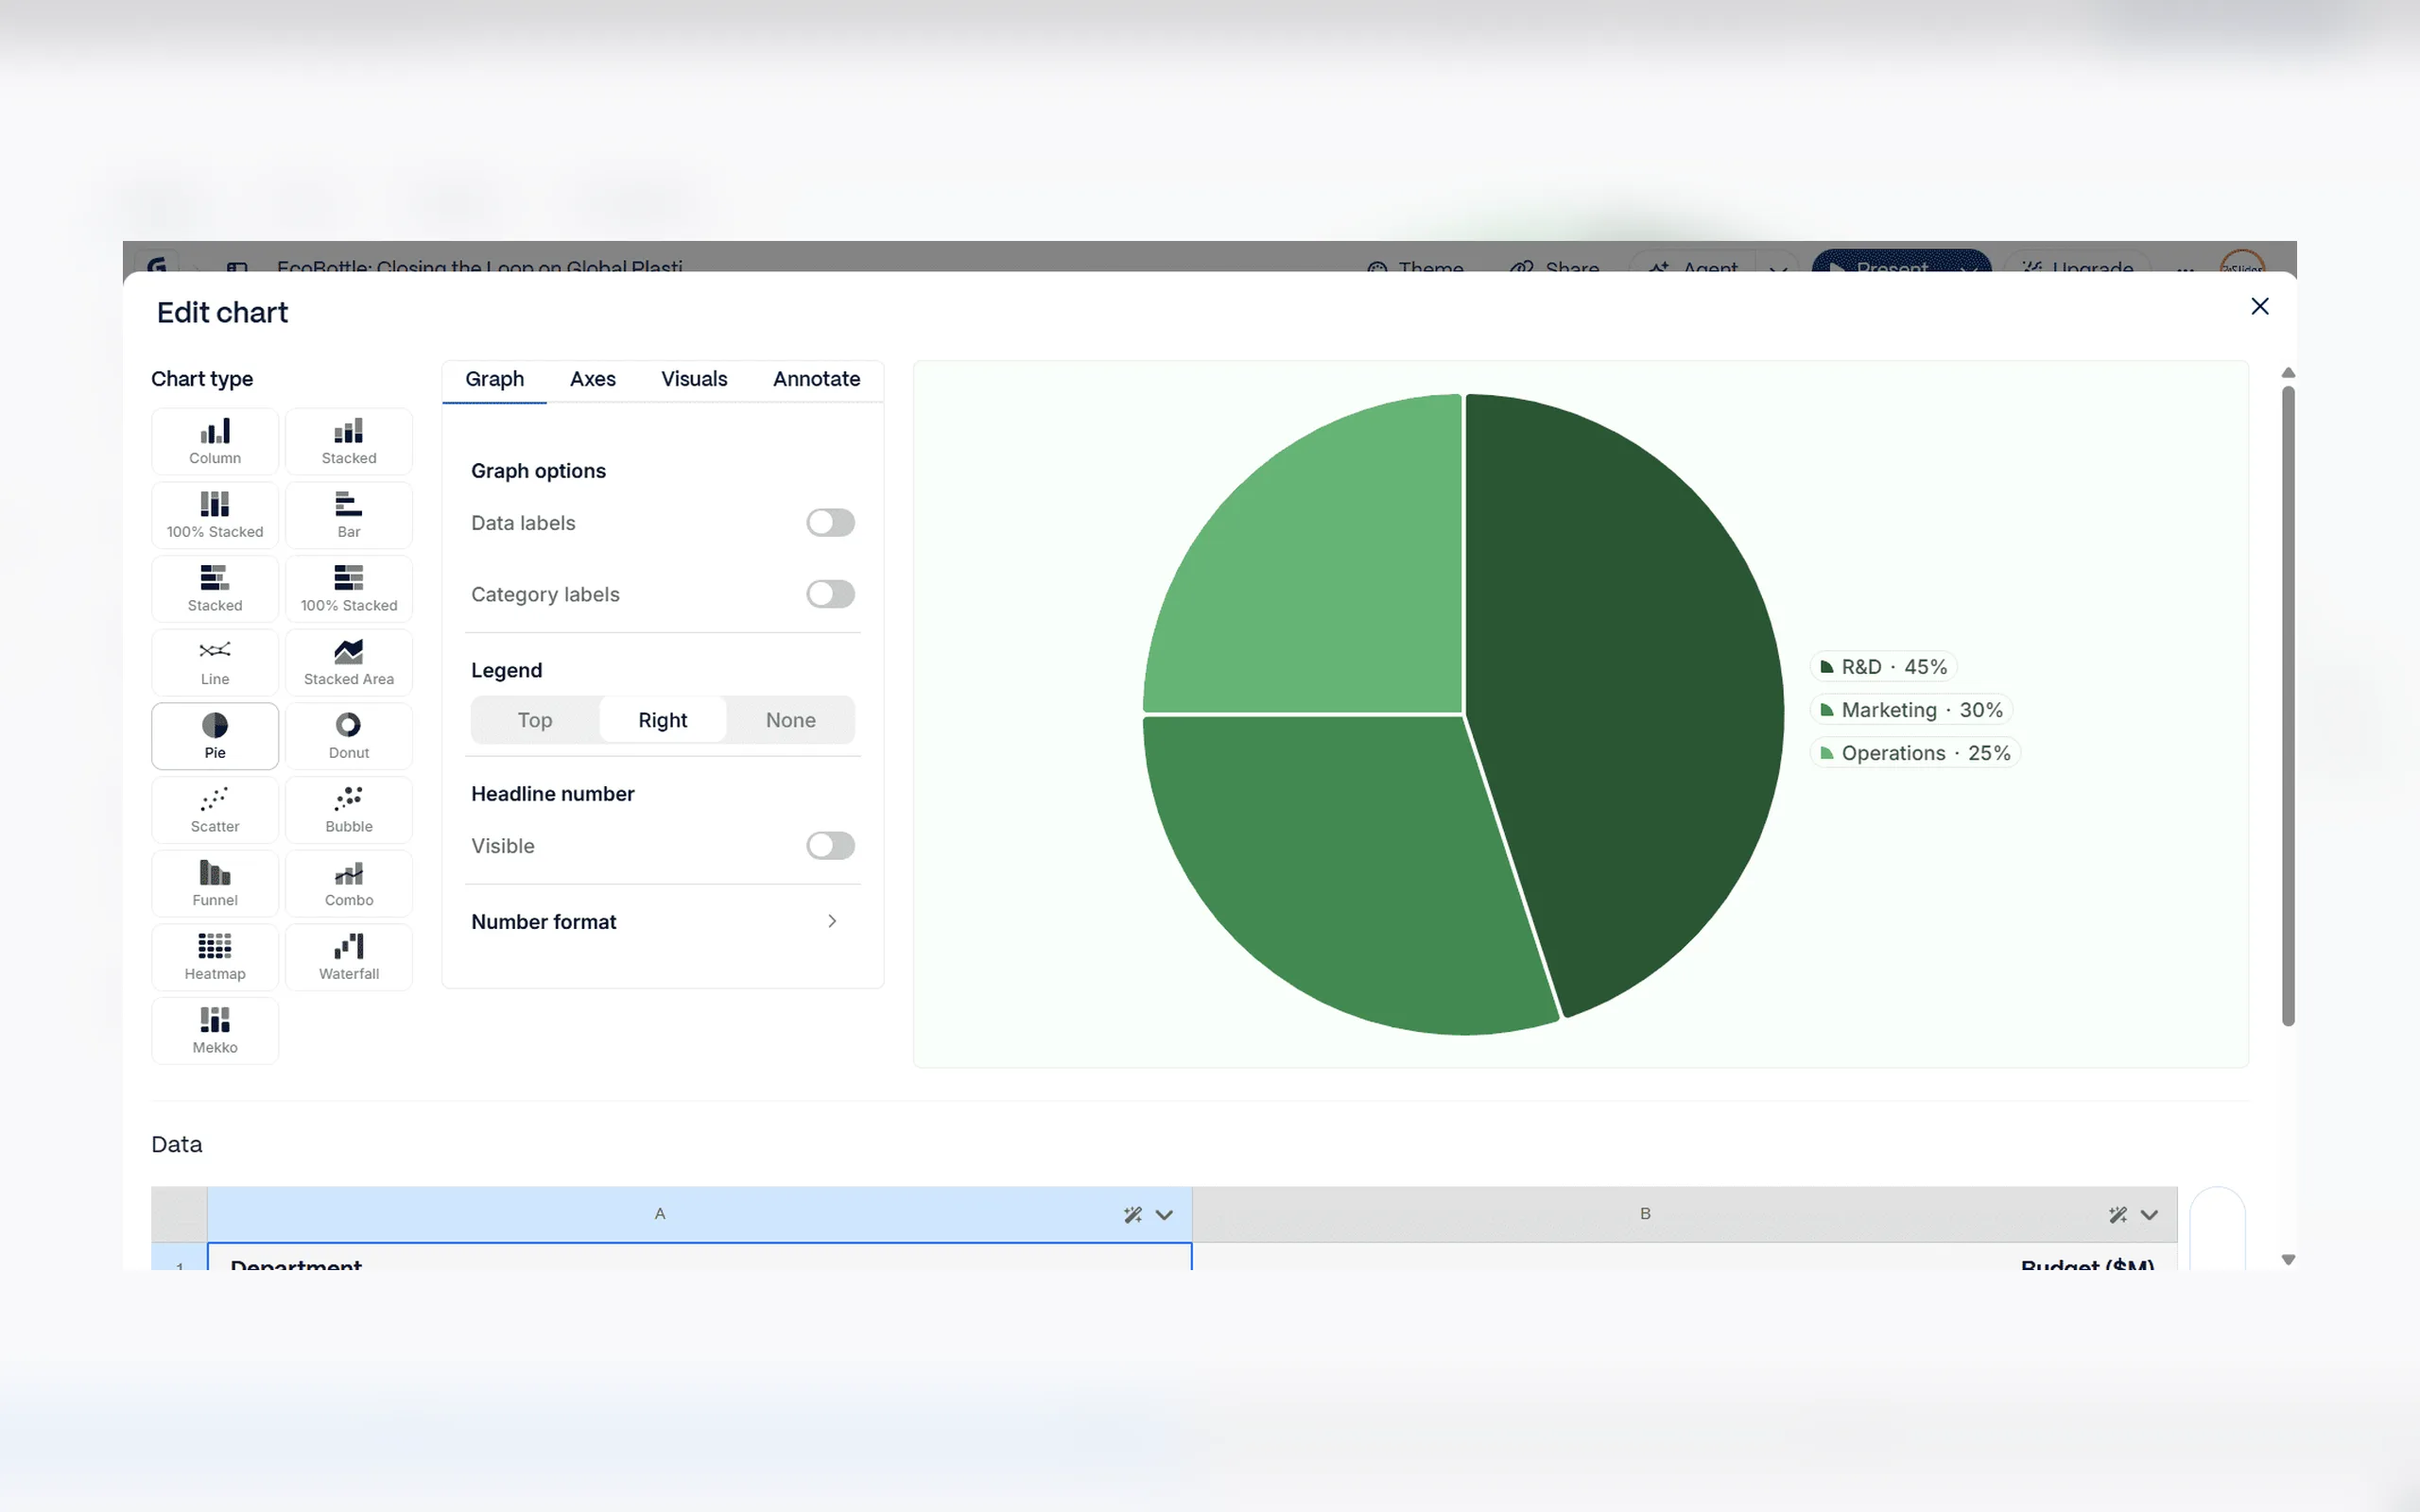Viewport: 2420px width, 1512px height.
Task: Close the Edit chart dialog
Action: (x=2259, y=307)
